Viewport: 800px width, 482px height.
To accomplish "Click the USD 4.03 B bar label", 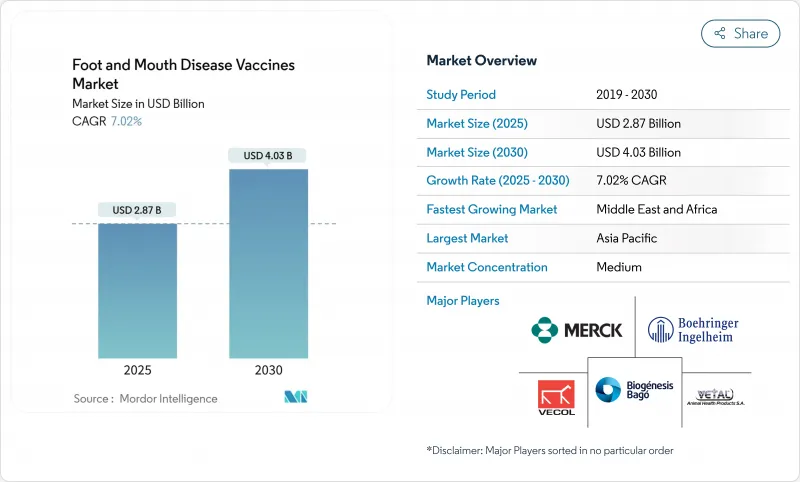I will click(x=268, y=155).
